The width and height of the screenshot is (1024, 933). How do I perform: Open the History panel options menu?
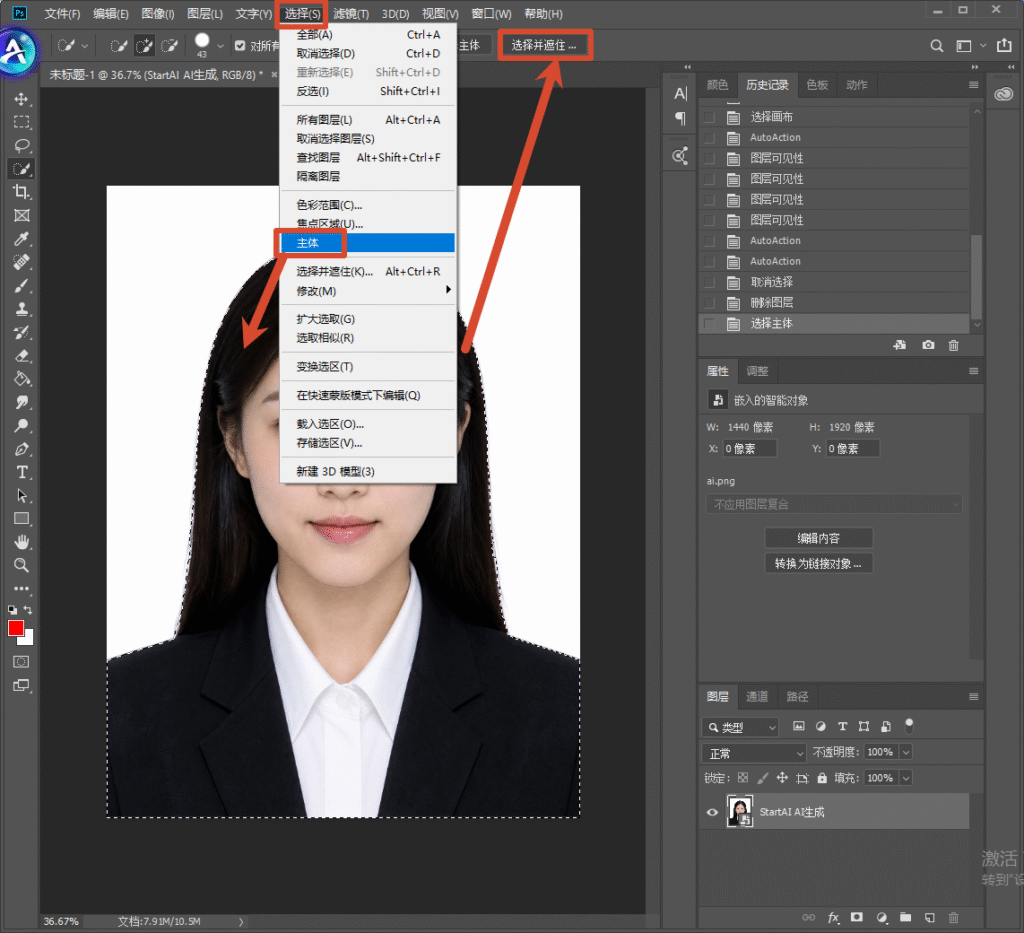point(973,85)
